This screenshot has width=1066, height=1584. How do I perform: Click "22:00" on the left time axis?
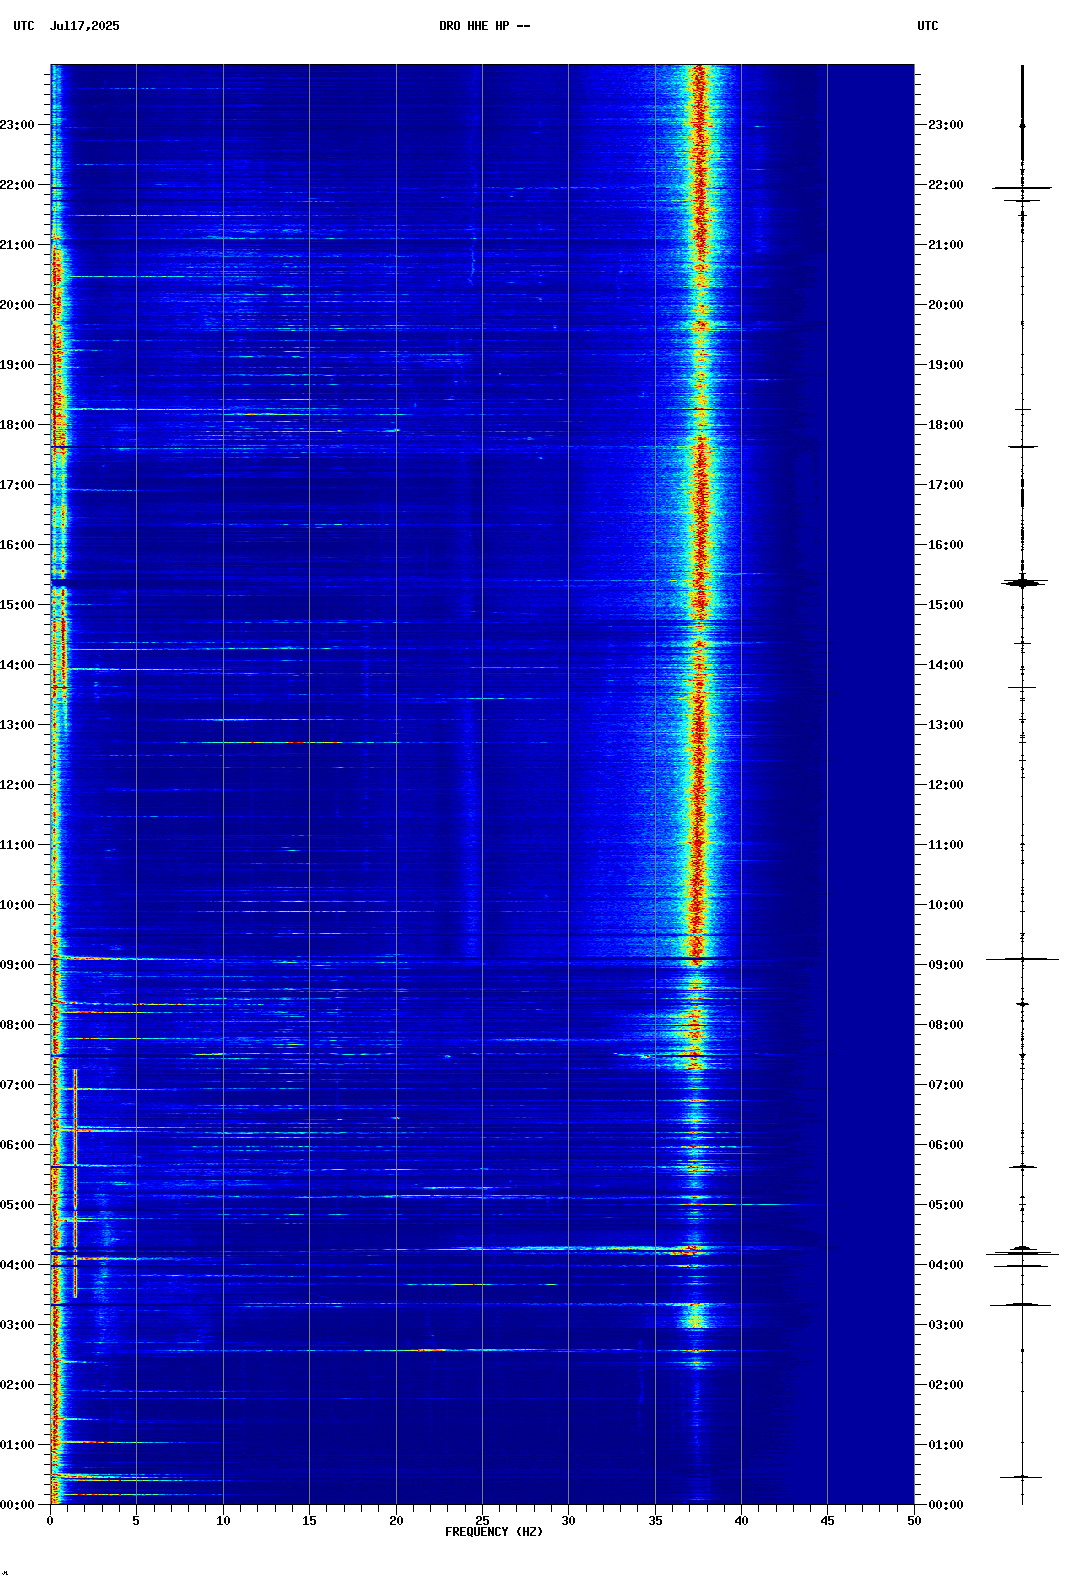coord(17,185)
